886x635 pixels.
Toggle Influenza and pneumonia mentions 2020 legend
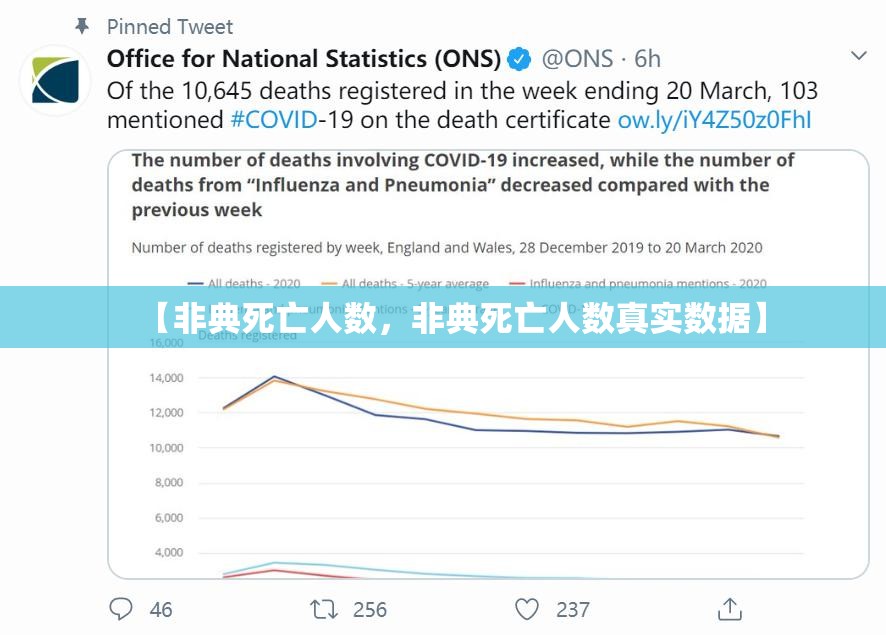point(637,283)
